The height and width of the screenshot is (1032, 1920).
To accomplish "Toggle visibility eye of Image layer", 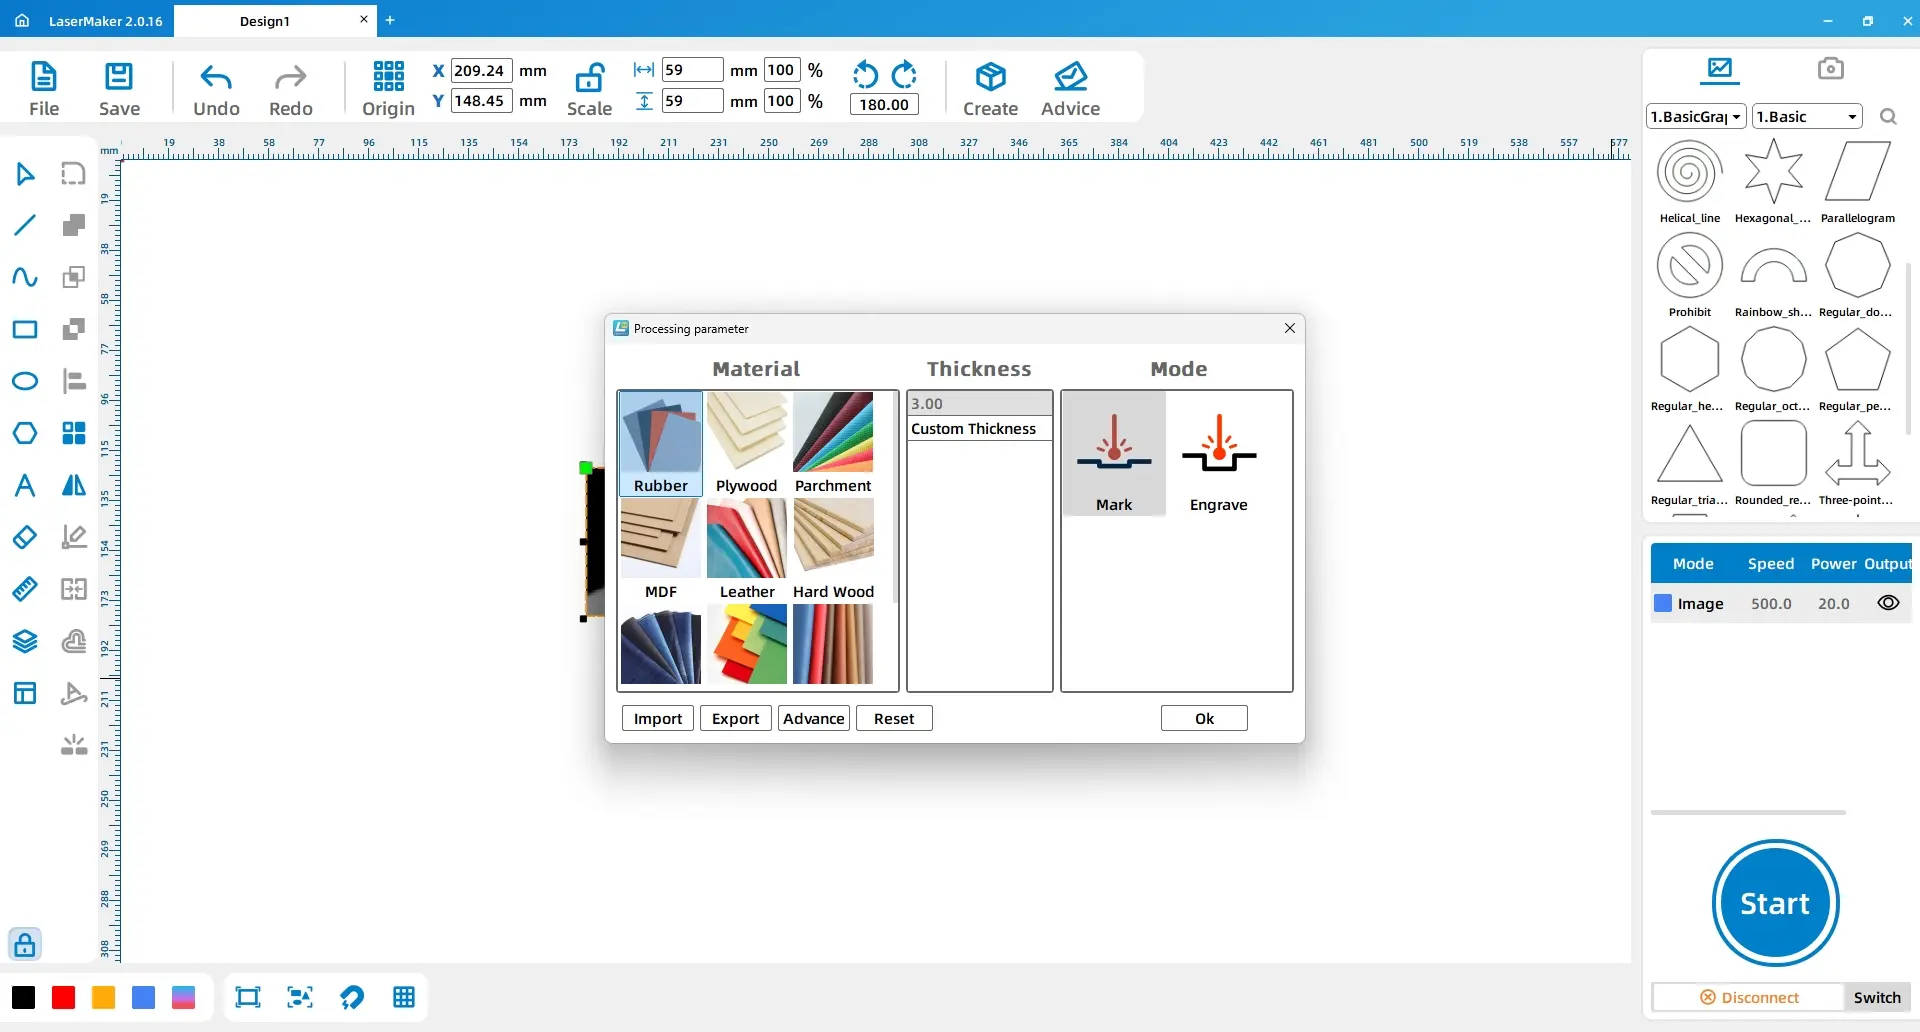I will click(x=1888, y=603).
